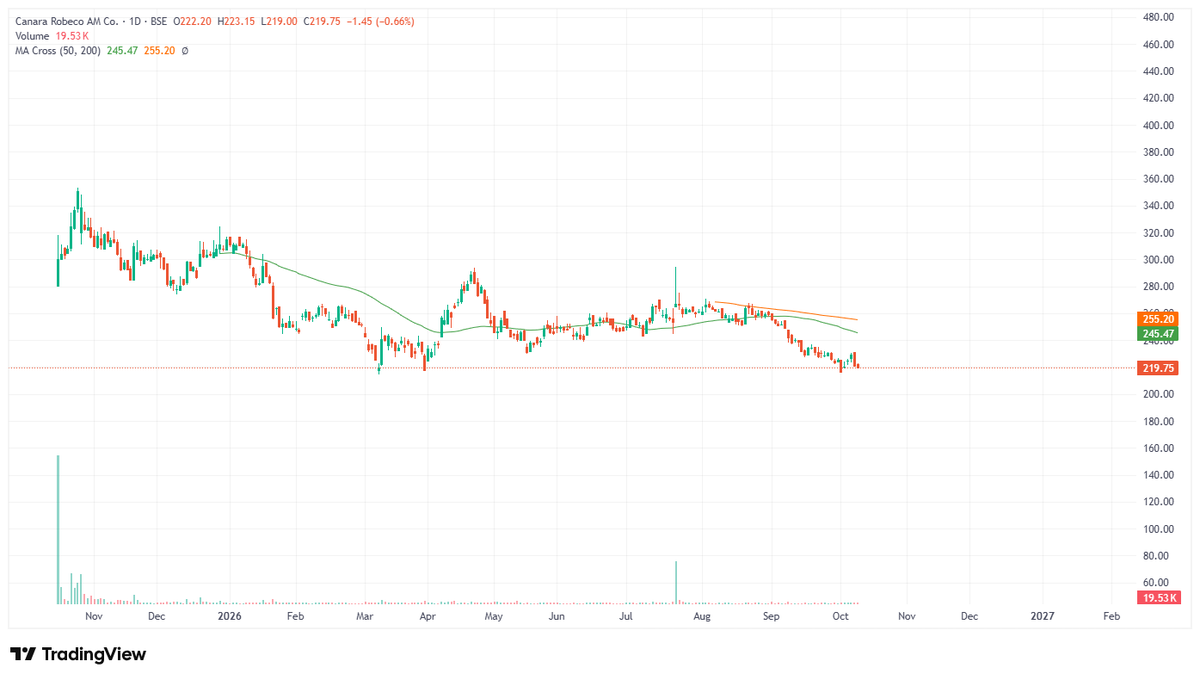The image size is (1200, 680).
Task: Click the change −1.45 (−0.66%)
Action: tap(380, 21)
